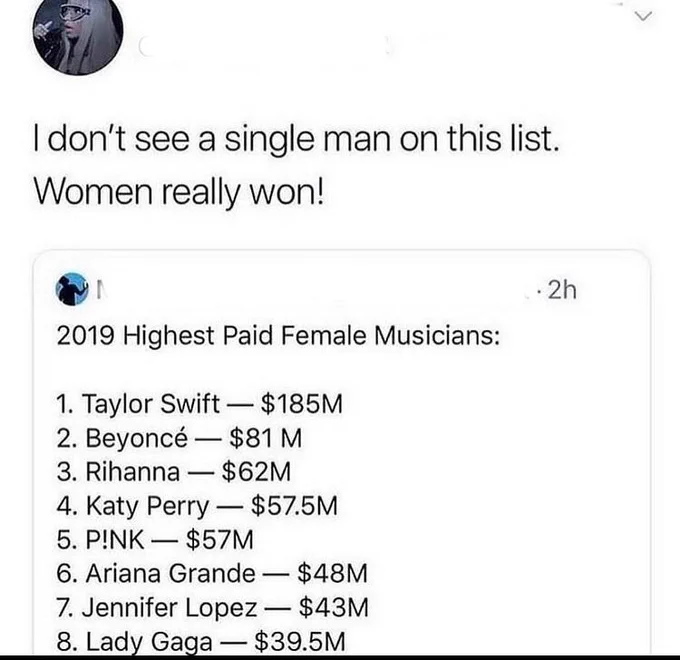The width and height of the screenshot is (680, 660).
Task: Select the "Women really won!" line
Action: [179, 192]
